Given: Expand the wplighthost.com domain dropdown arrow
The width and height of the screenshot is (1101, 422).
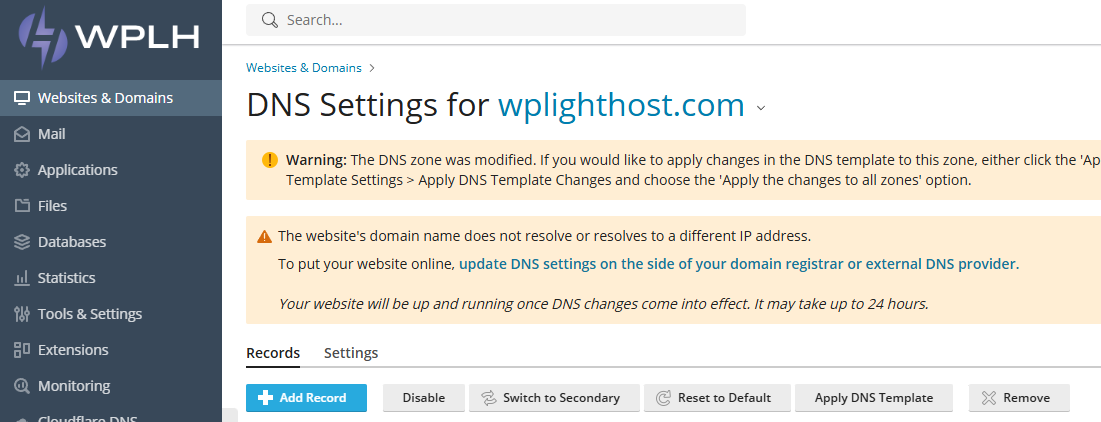Looking at the screenshot, I should [760, 108].
